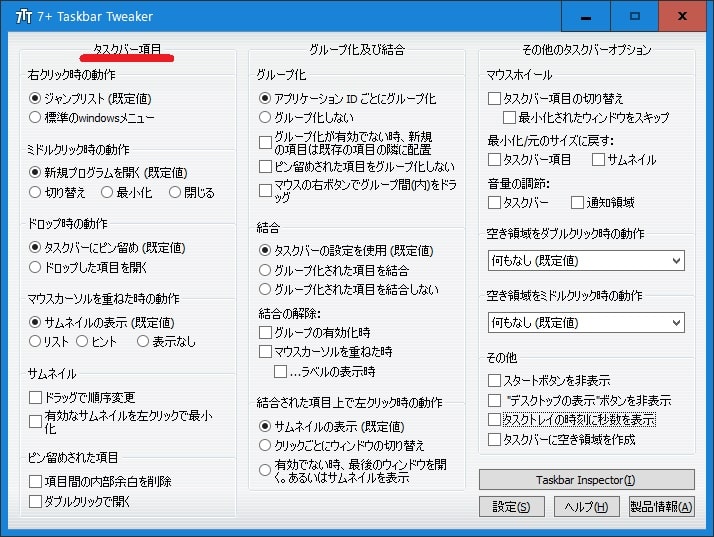The image size is (714, 537).
Task: Open 空き領域をミドルクリック時の動作 dropdown
Action: [x=586, y=322]
